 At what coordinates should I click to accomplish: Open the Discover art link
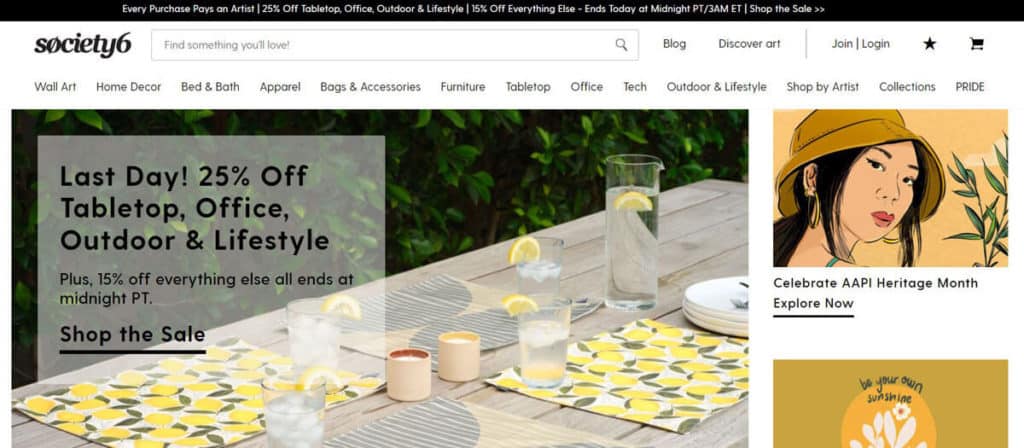click(749, 44)
